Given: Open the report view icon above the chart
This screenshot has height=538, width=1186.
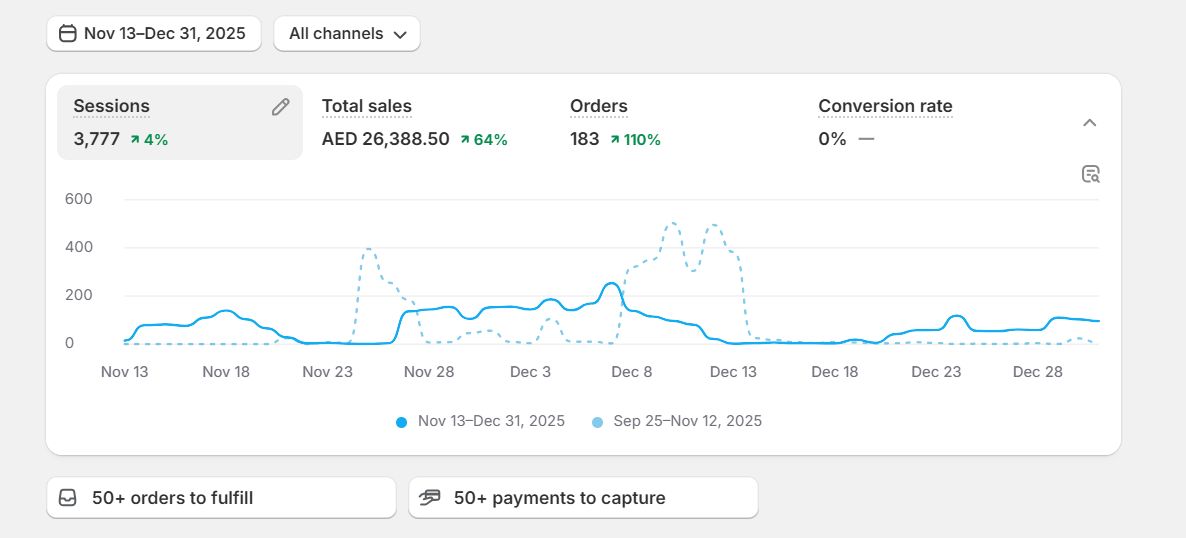Looking at the screenshot, I should pyautogui.click(x=1090, y=174).
